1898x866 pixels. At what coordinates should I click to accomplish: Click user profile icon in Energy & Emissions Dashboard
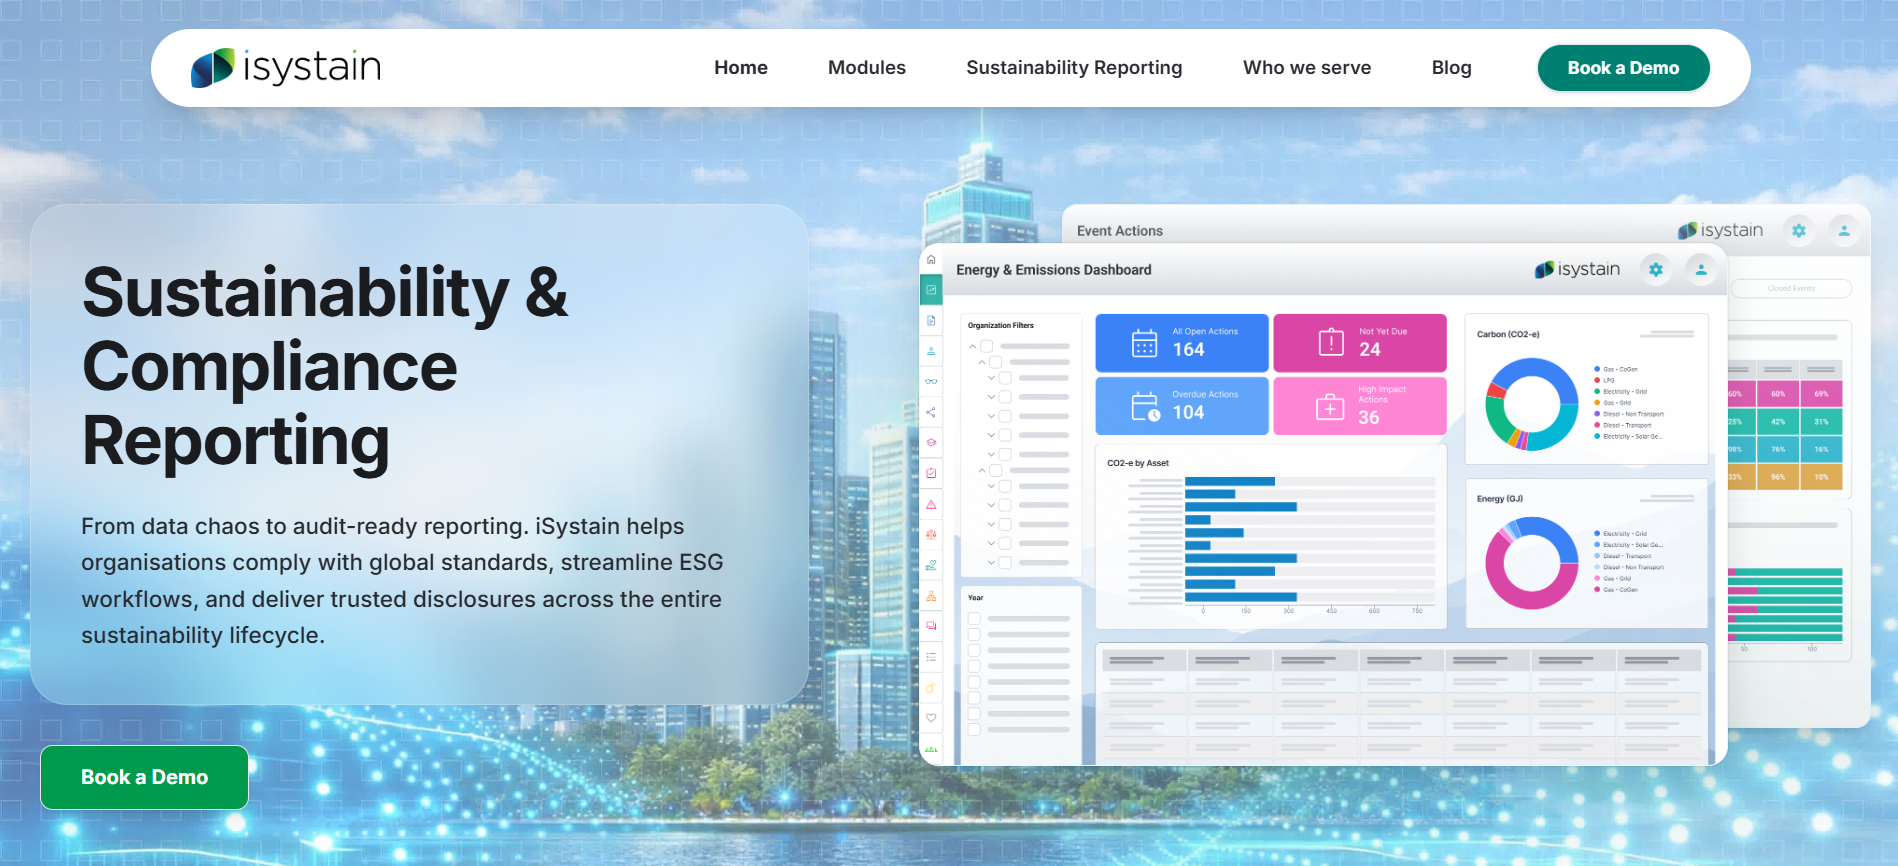1701,269
